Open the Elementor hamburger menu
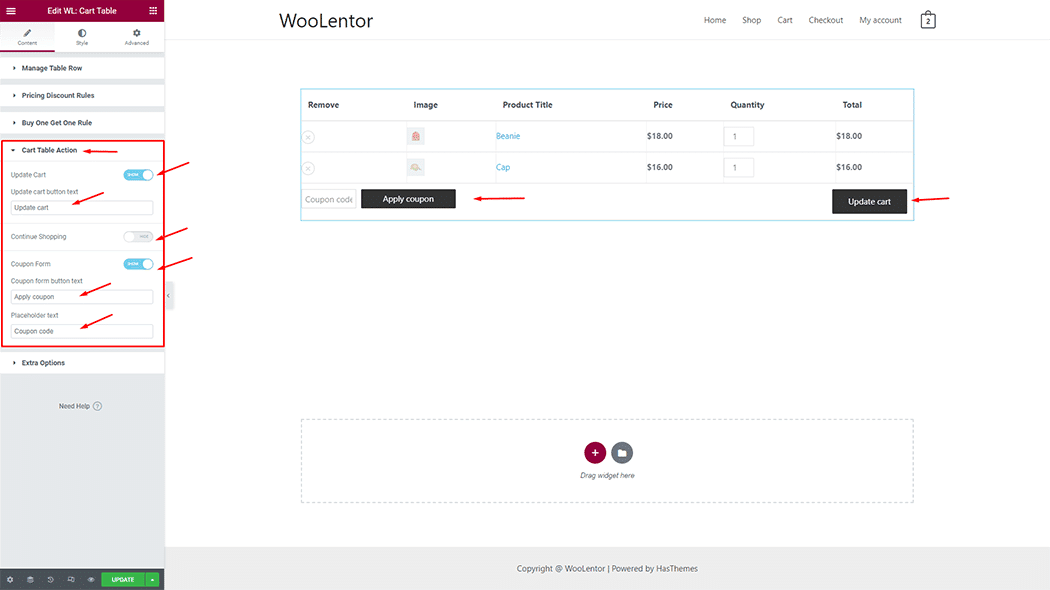 pyautogui.click(x=10, y=11)
